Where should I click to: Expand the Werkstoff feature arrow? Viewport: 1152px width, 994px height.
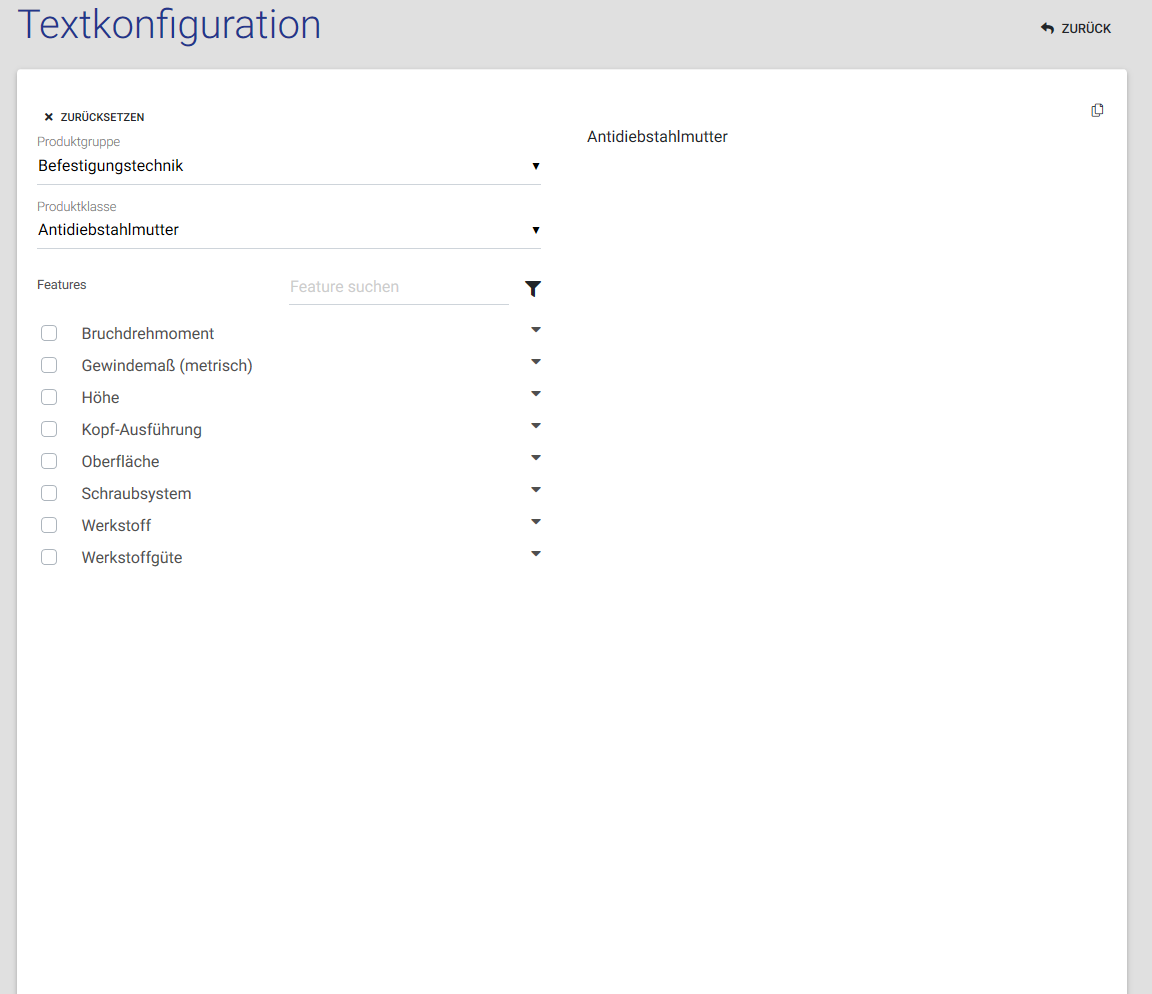point(535,522)
